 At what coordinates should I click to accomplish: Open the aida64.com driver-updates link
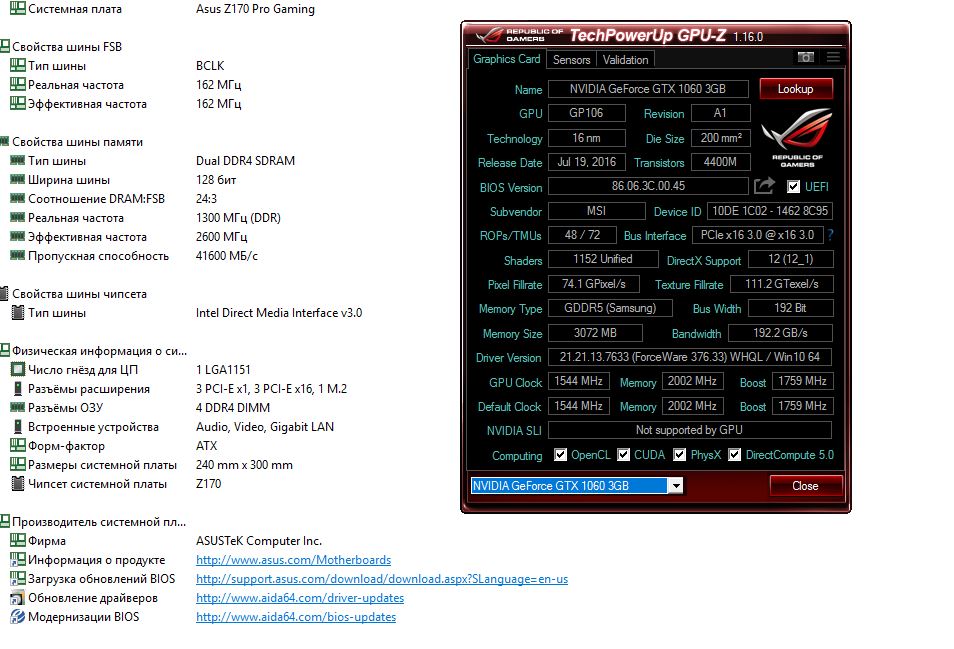point(300,598)
